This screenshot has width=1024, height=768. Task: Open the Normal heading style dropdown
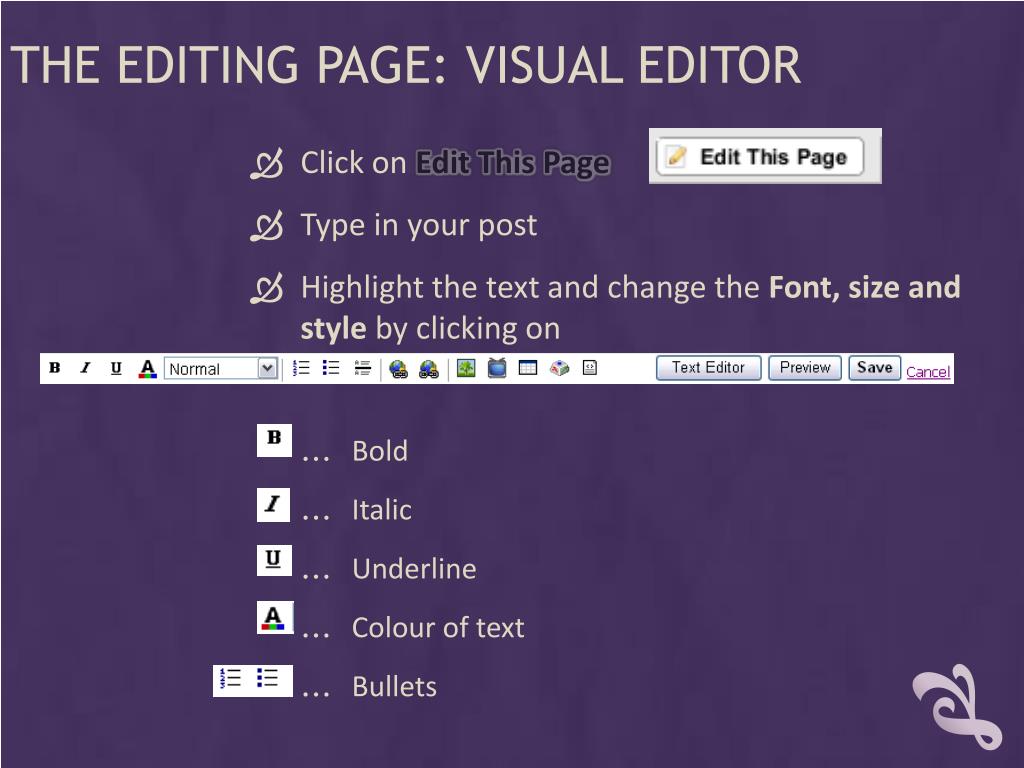tap(221, 368)
